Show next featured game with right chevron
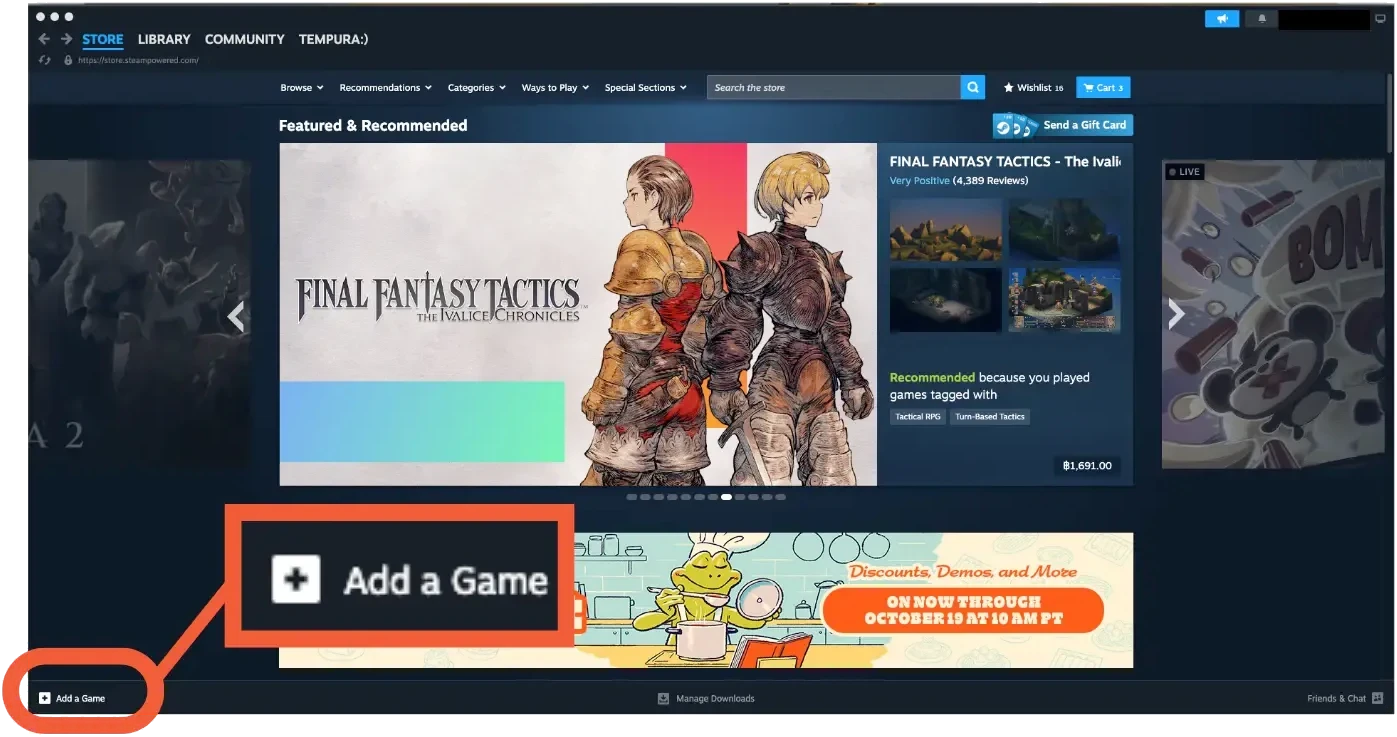The width and height of the screenshot is (1397, 737). coord(1177,314)
